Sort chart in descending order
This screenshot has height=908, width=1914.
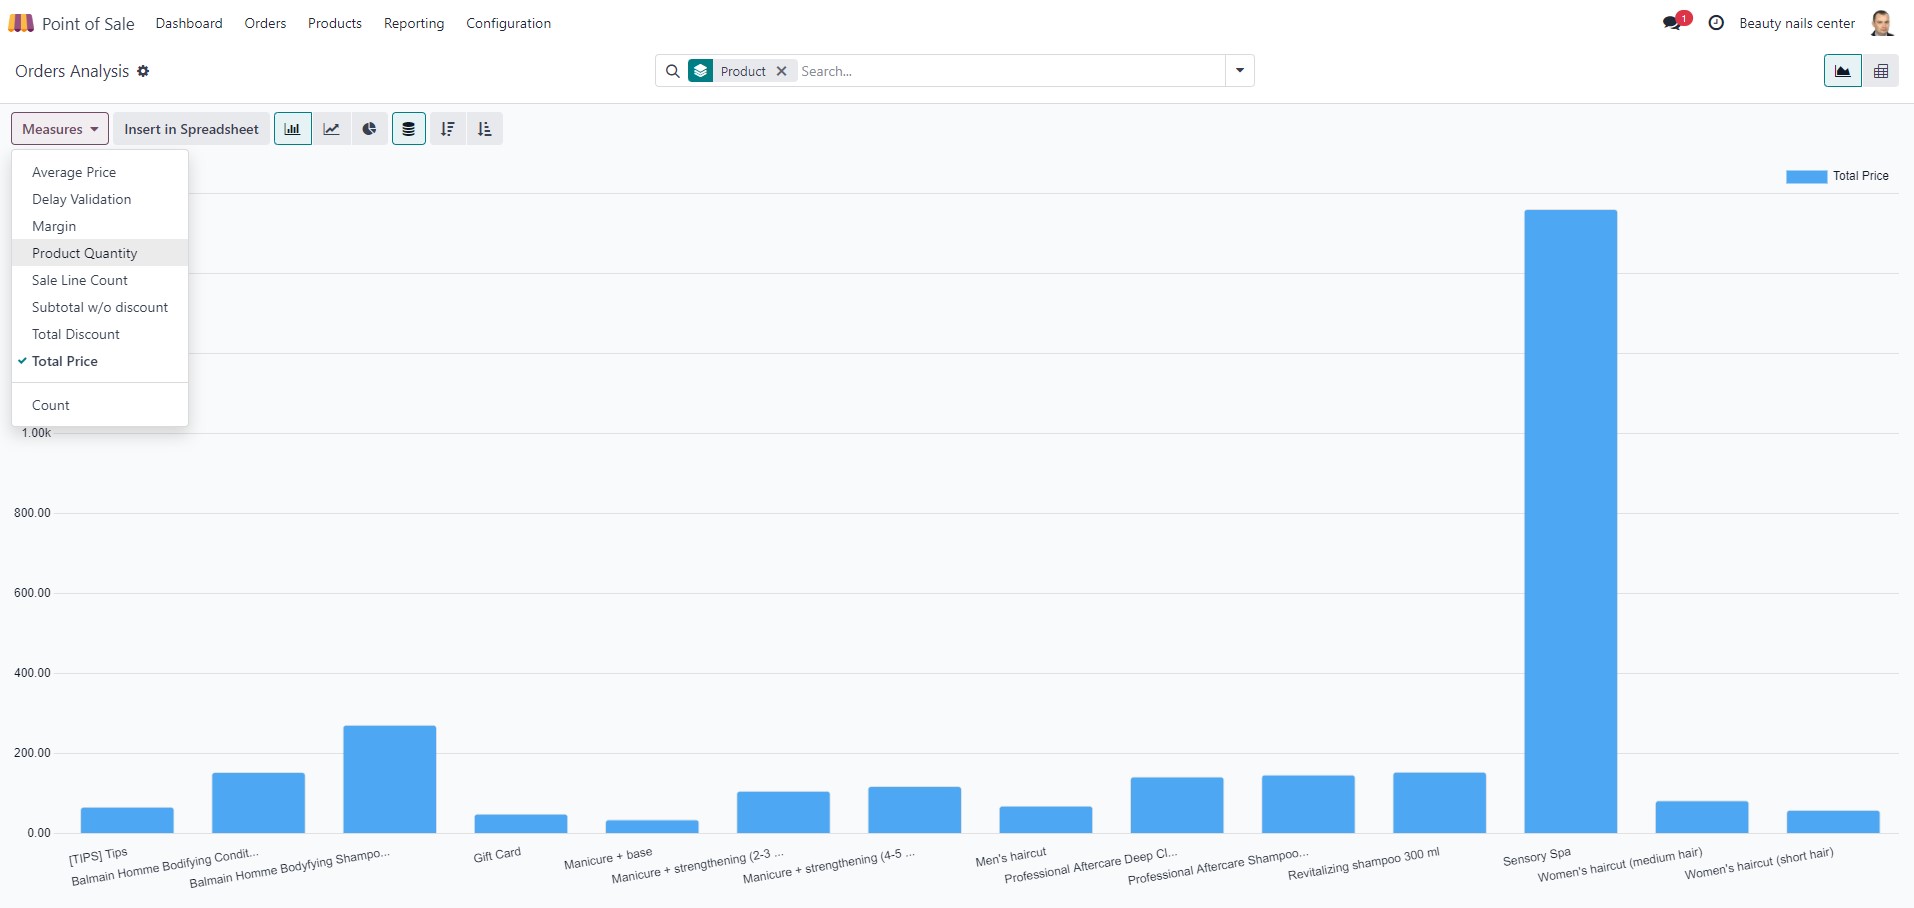coord(447,129)
